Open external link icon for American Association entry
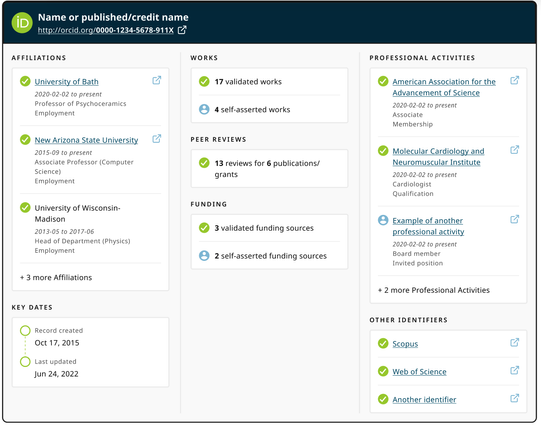Viewport: 541px width, 426px height. [514, 80]
